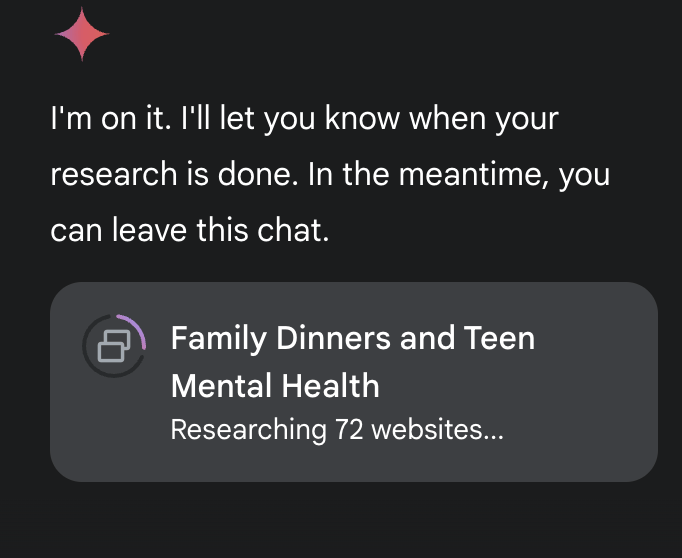Viewport: 682px width, 558px height.
Task: Click the purple progress ring arc
Action: point(134,330)
